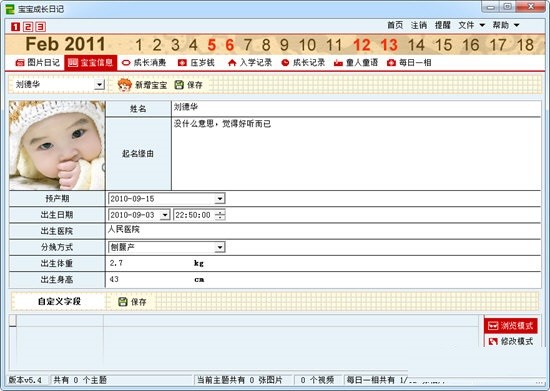
Task: Select day 5 in the calendar strip
Action: pyautogui.click(x=212, y=45)
